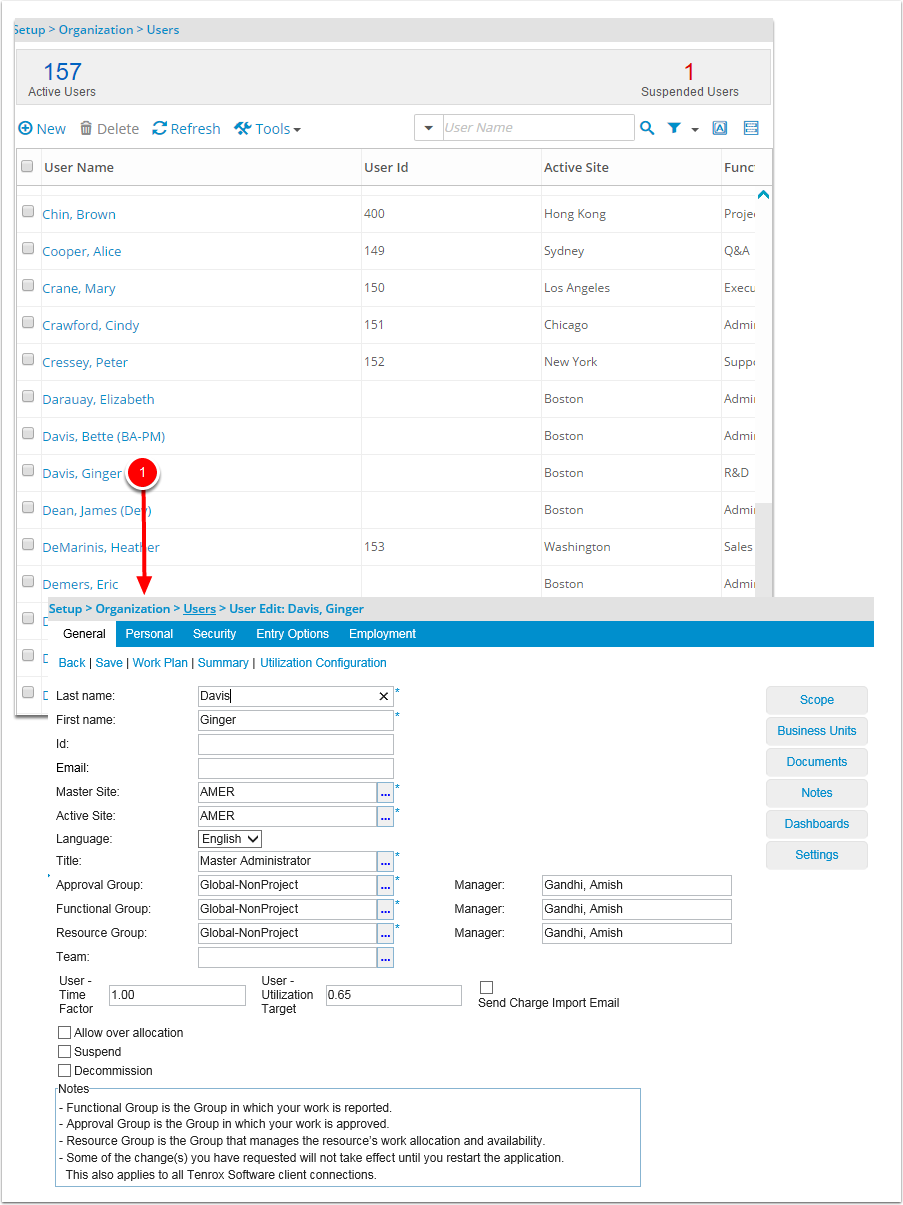The width and height of the screenshot is (903, 1205).
Task: Click the Settings button
Action: coord(817,855)
